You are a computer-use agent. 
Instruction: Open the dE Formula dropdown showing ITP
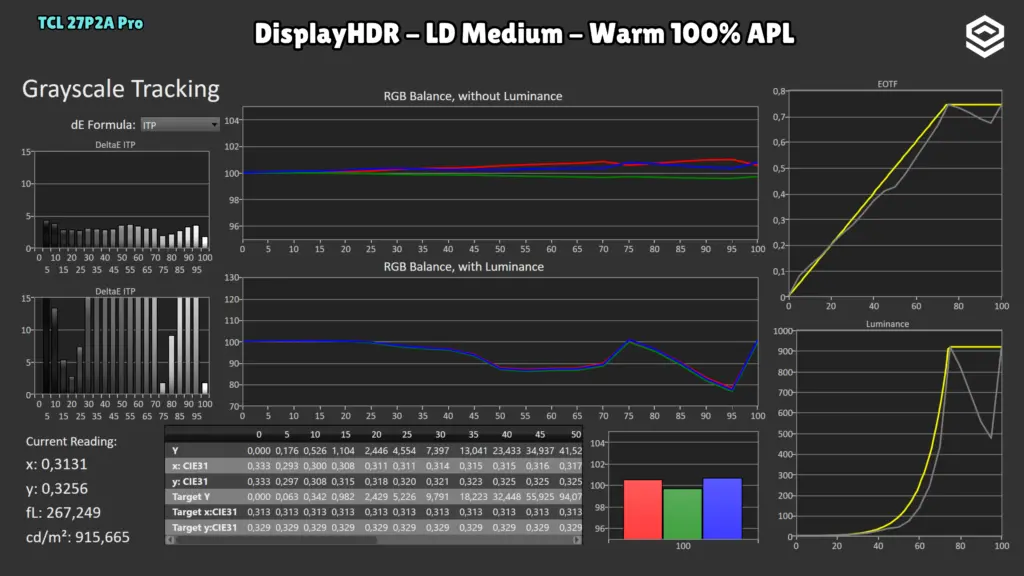click(x=180, y=125)
